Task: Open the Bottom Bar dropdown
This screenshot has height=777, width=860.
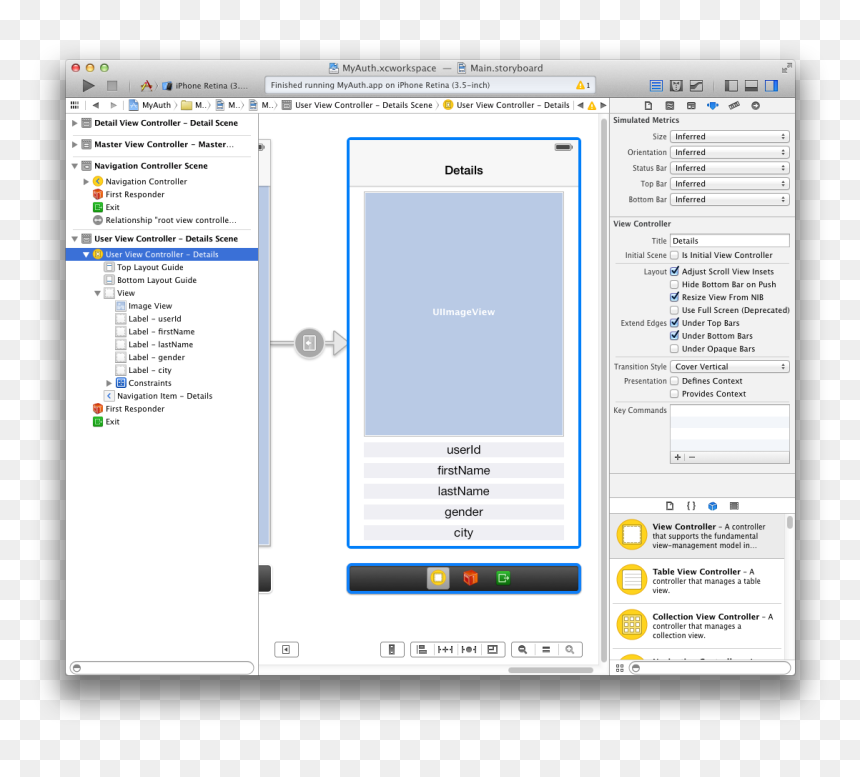Action: [729, 200]
